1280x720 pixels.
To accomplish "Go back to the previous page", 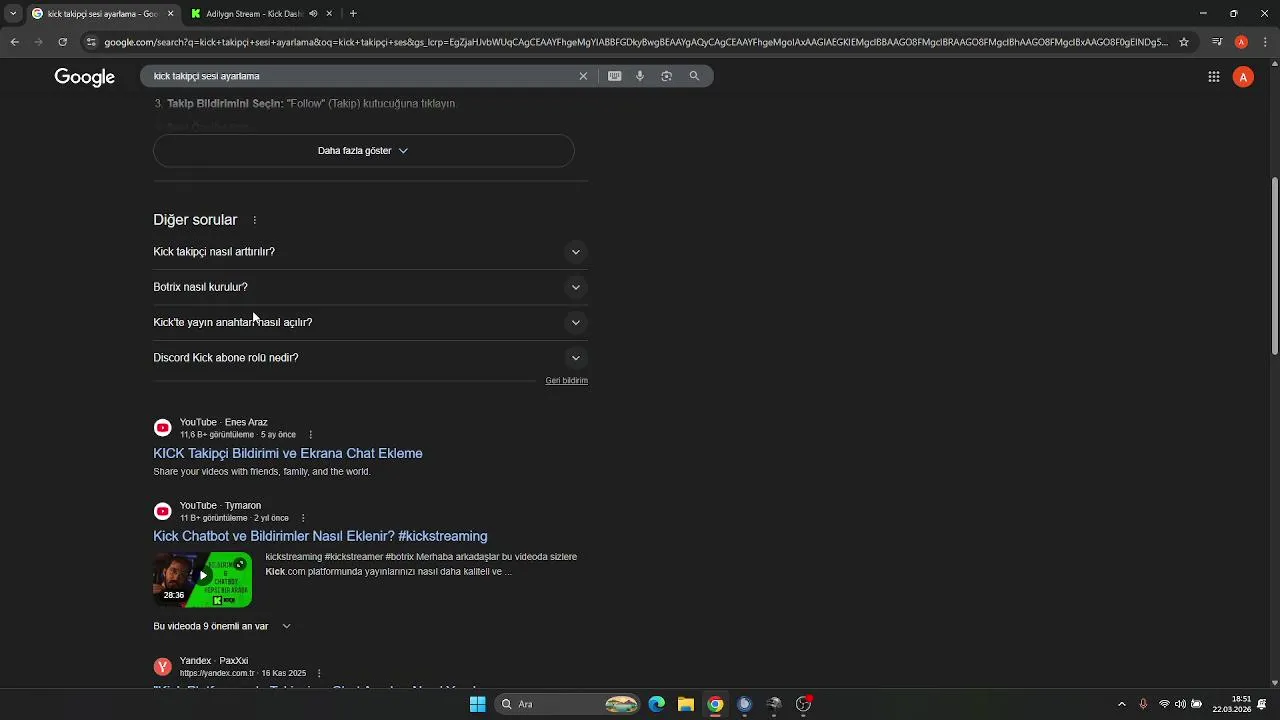I will coord(14,42).
